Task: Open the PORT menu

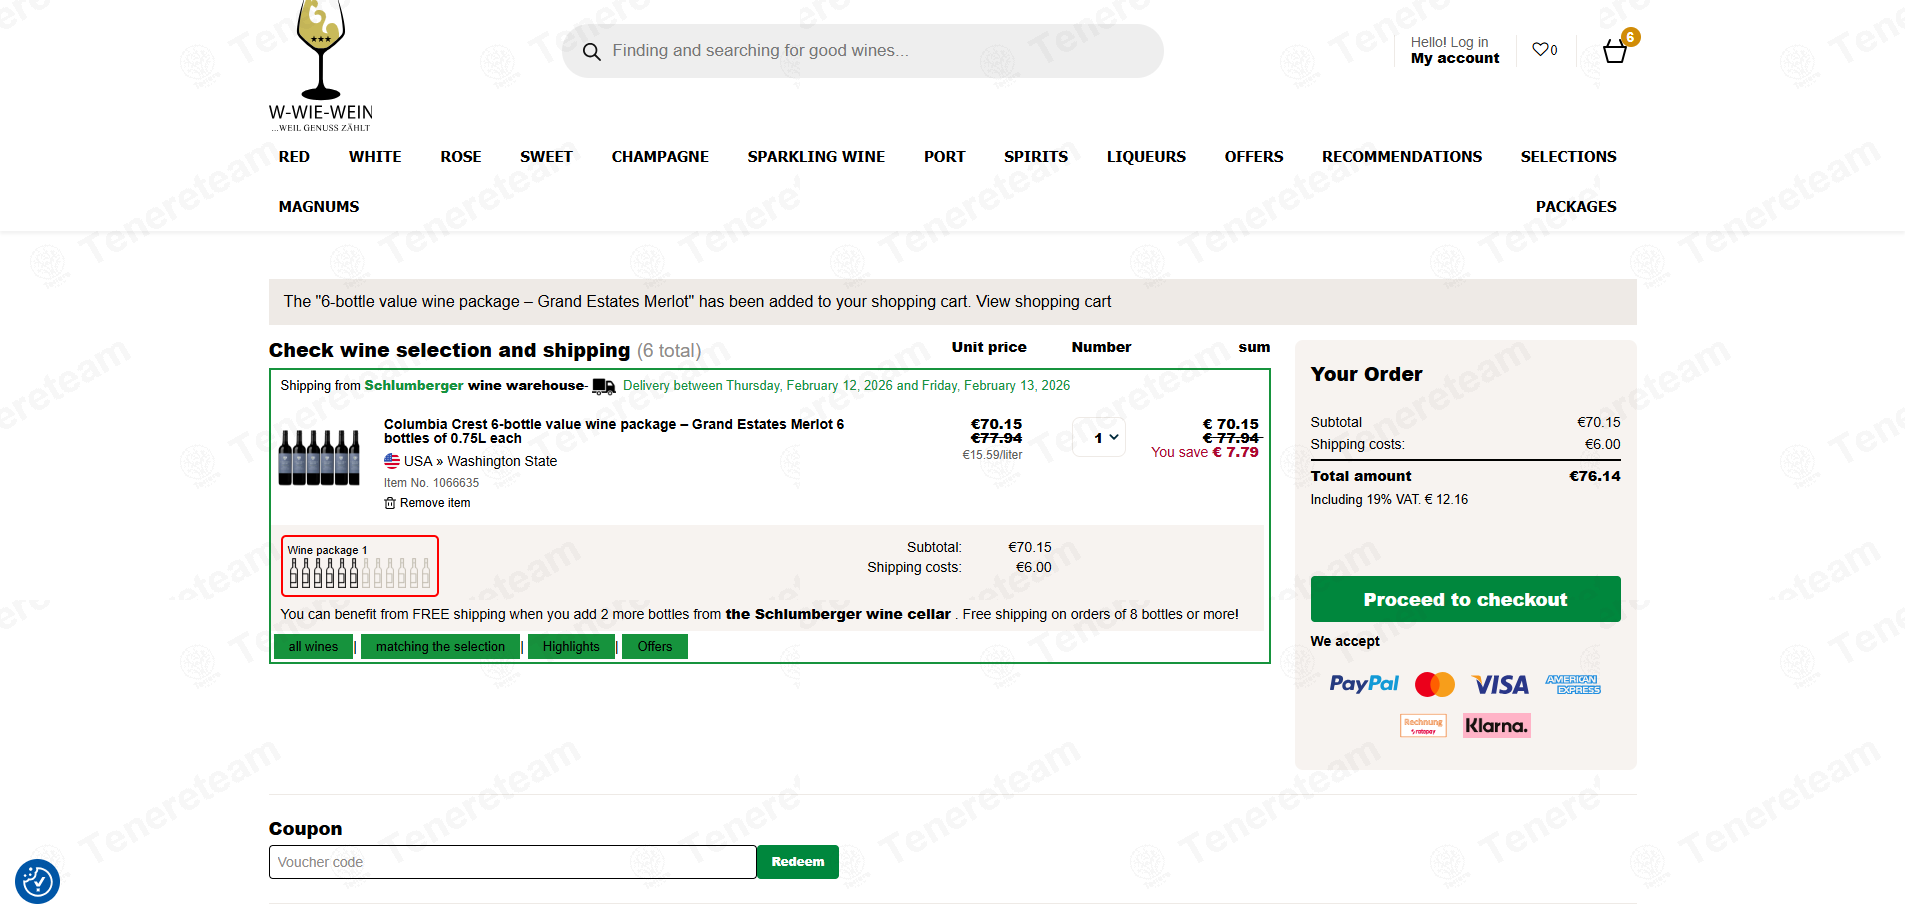Action: [944, 157]
